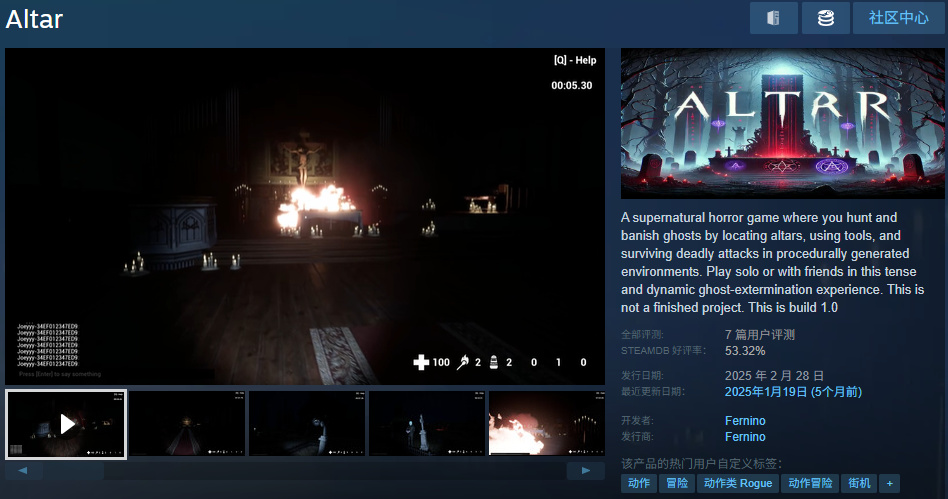Select the second screenshot thumbnail with red carpet

coord(187,423)
